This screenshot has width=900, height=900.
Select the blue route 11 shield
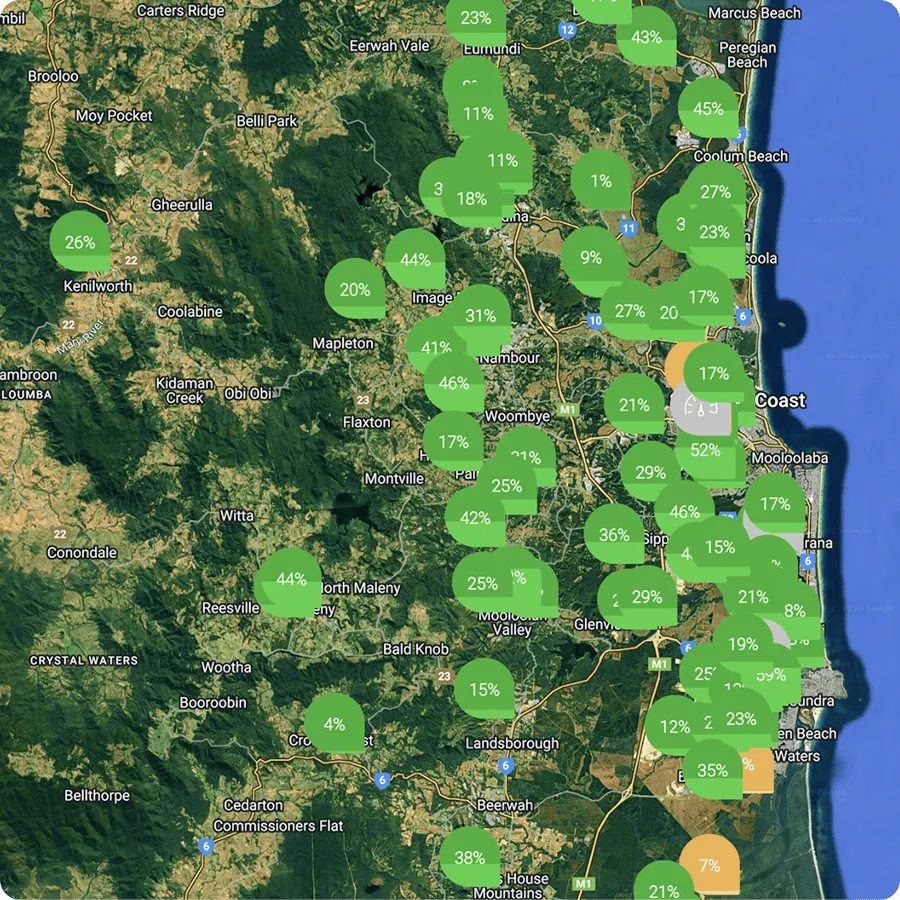629,229
